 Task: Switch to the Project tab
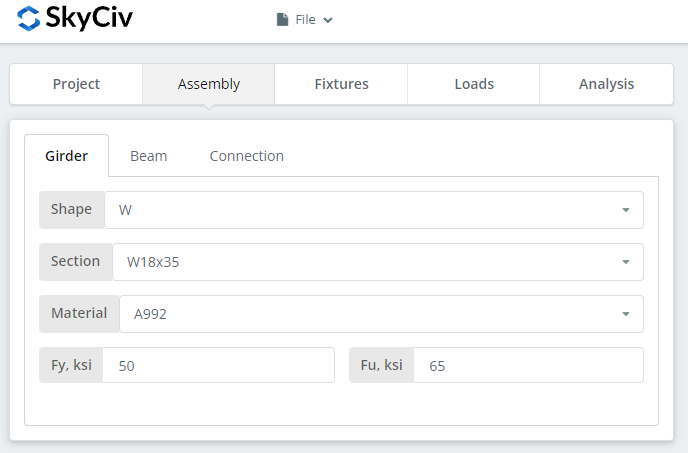[x=76, y=84]
